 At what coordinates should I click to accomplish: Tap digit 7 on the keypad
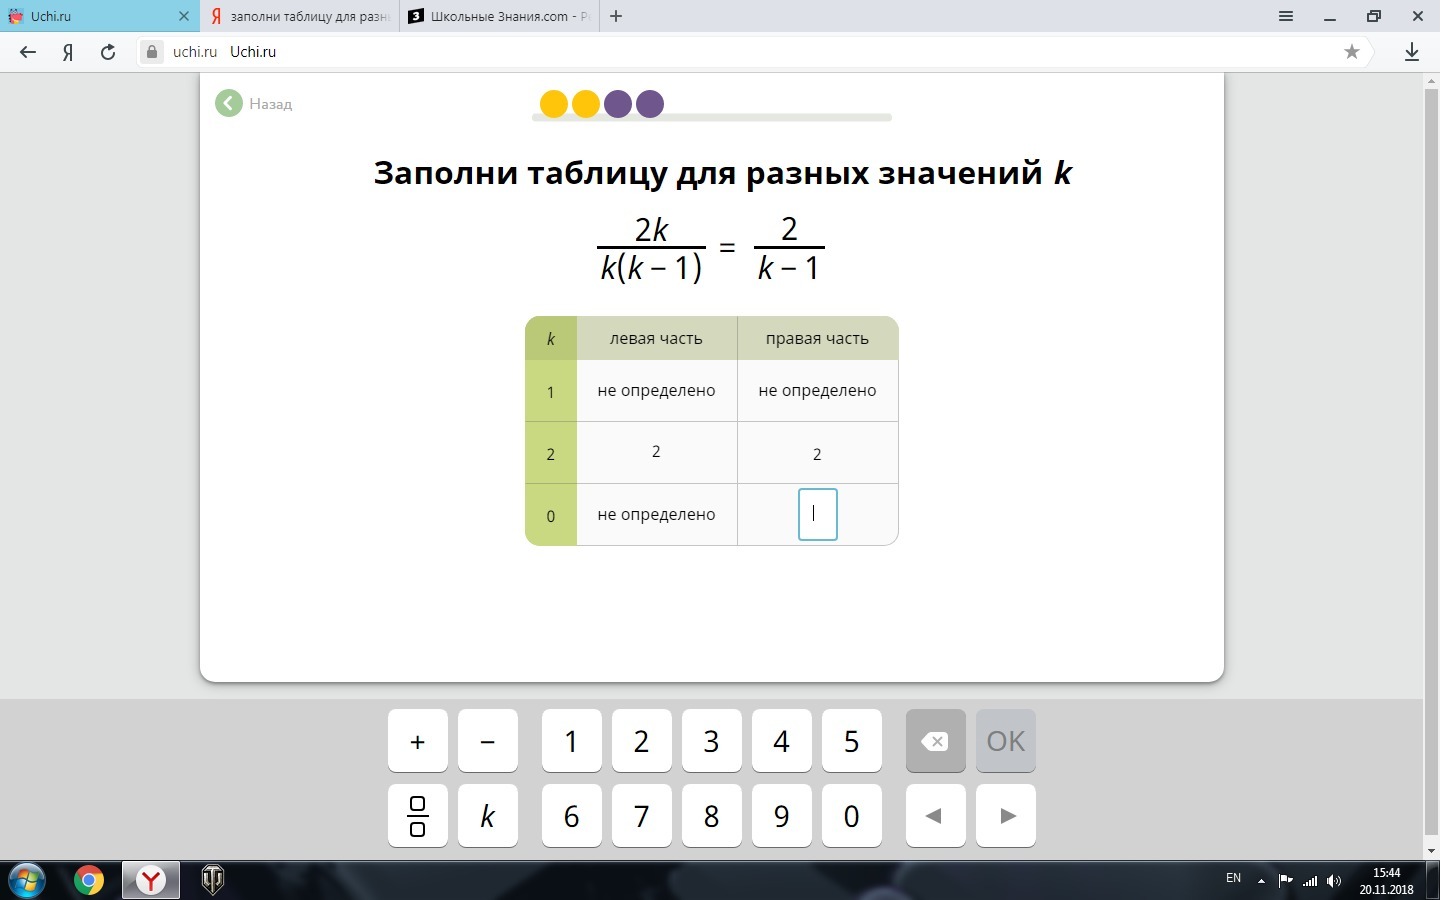pos(642,816)
